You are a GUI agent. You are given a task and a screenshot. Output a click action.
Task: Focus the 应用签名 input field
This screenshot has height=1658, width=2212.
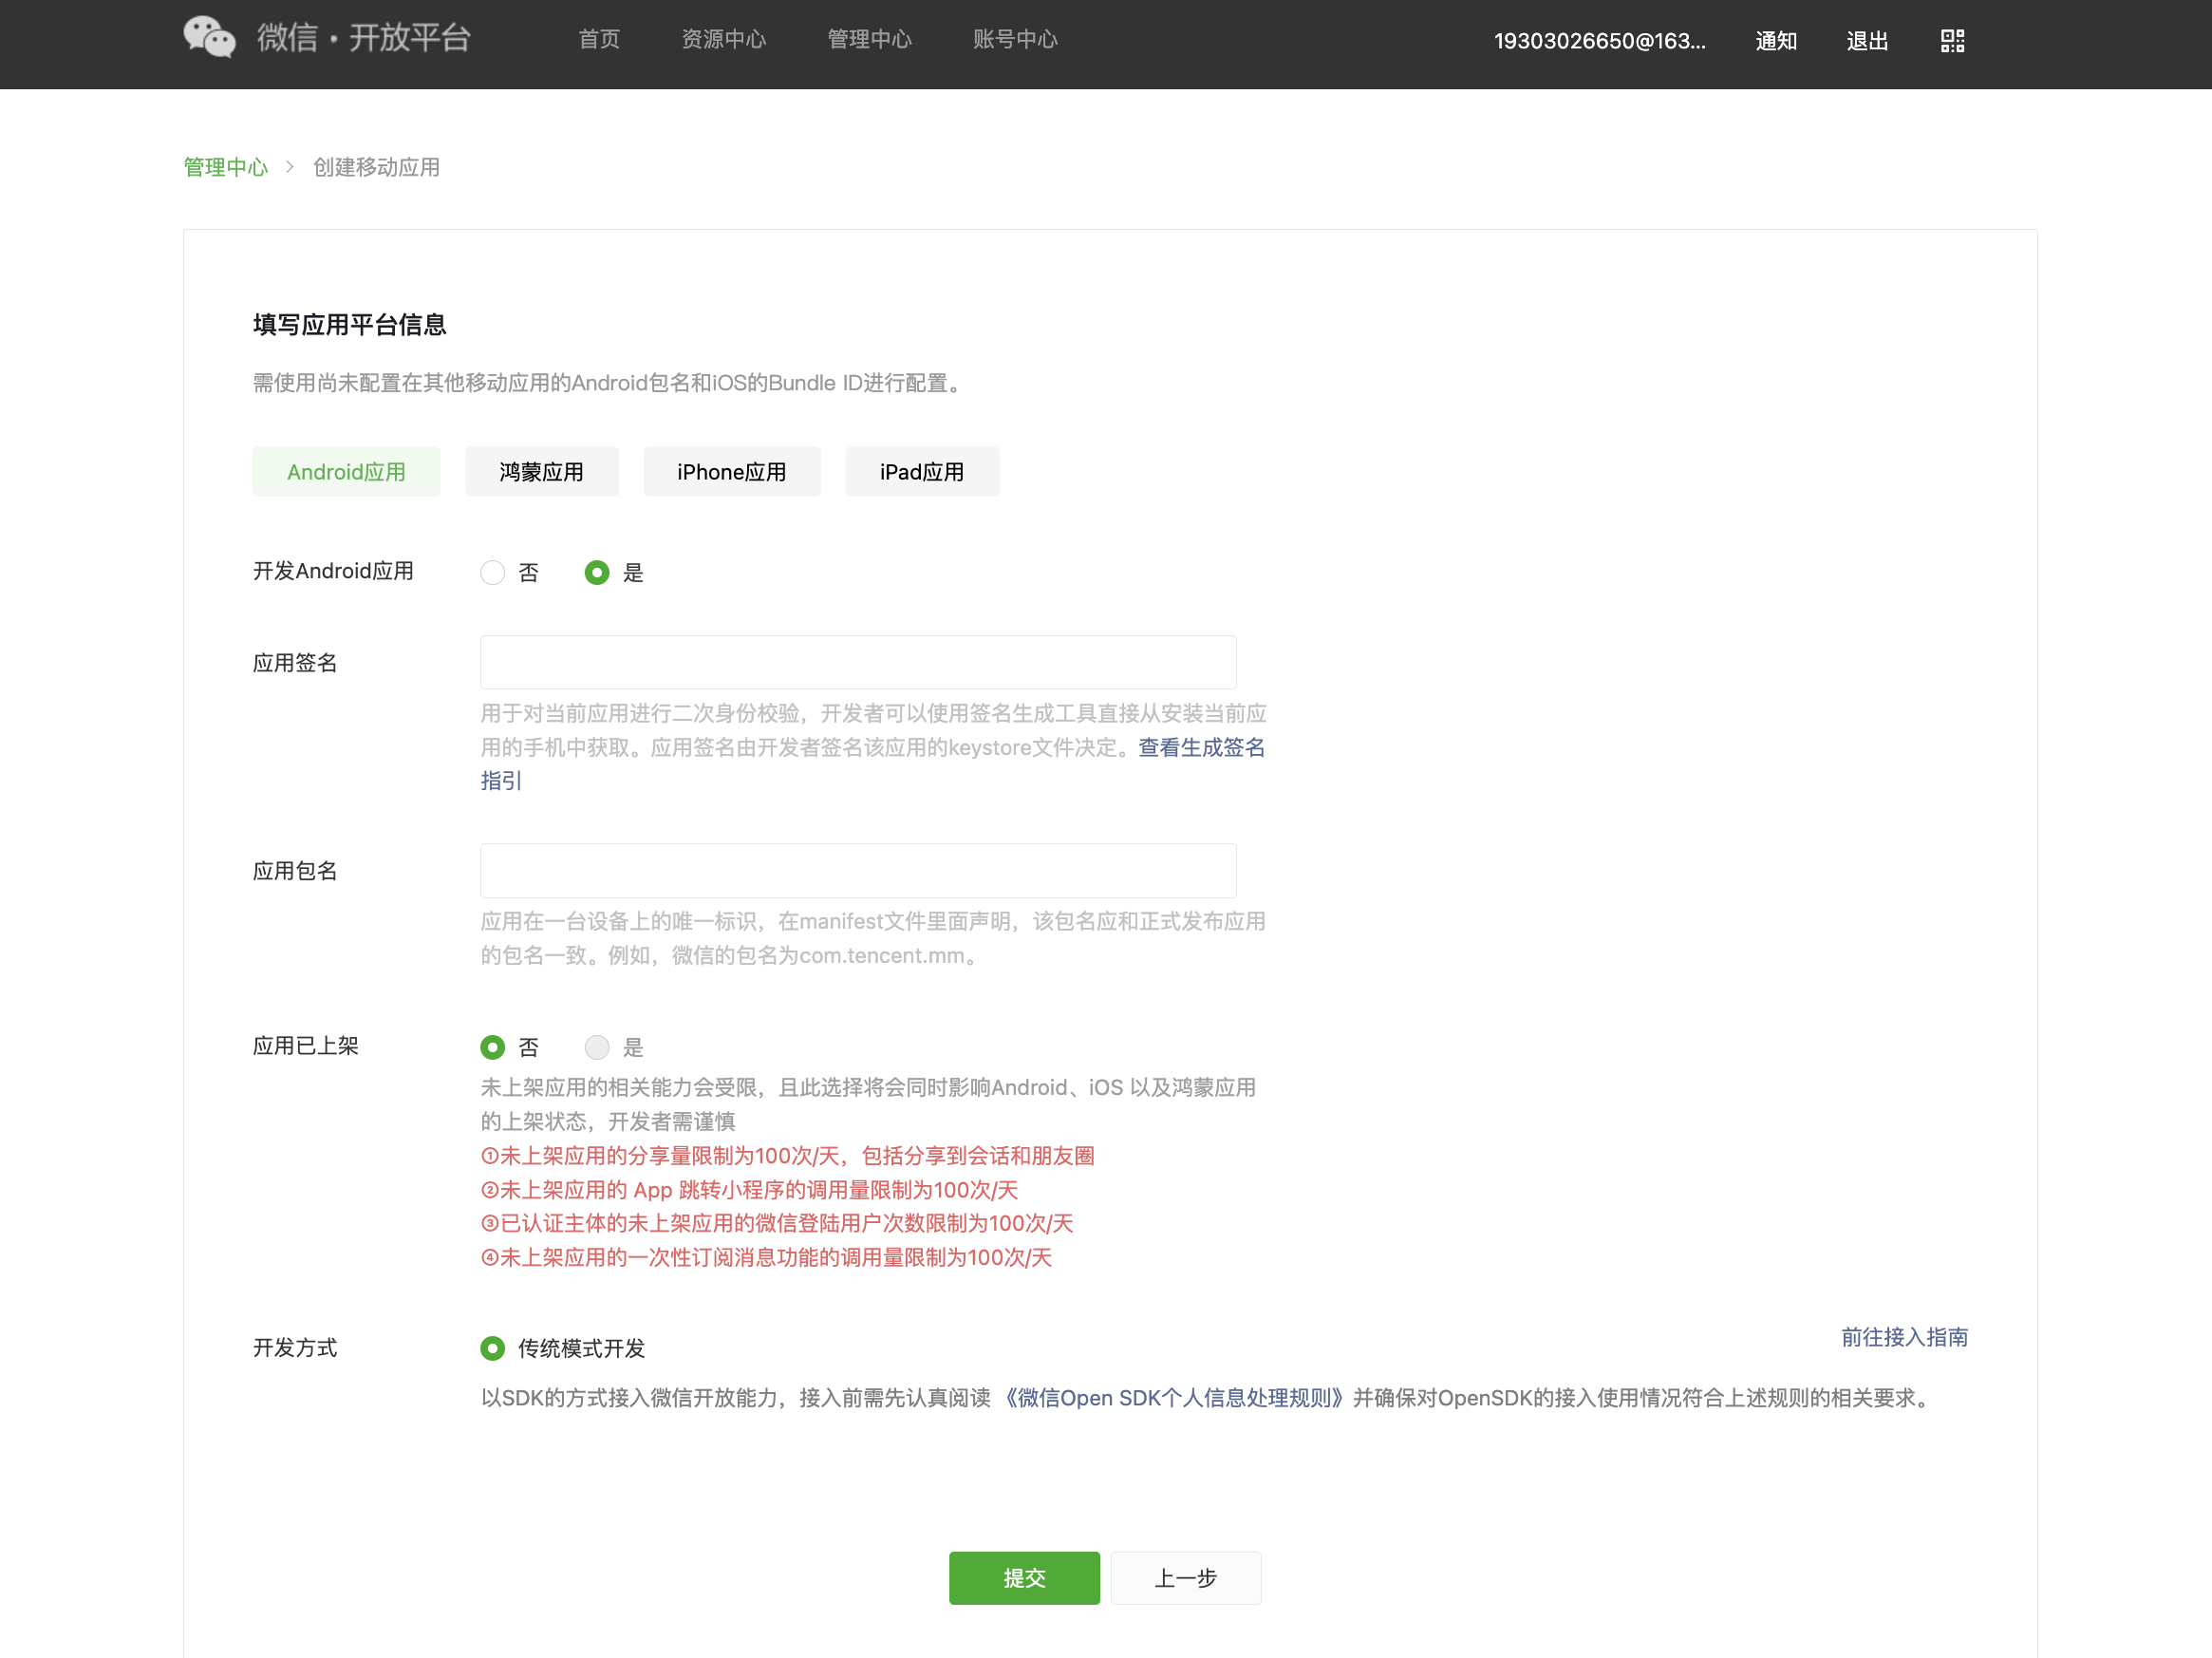point(858,662)
